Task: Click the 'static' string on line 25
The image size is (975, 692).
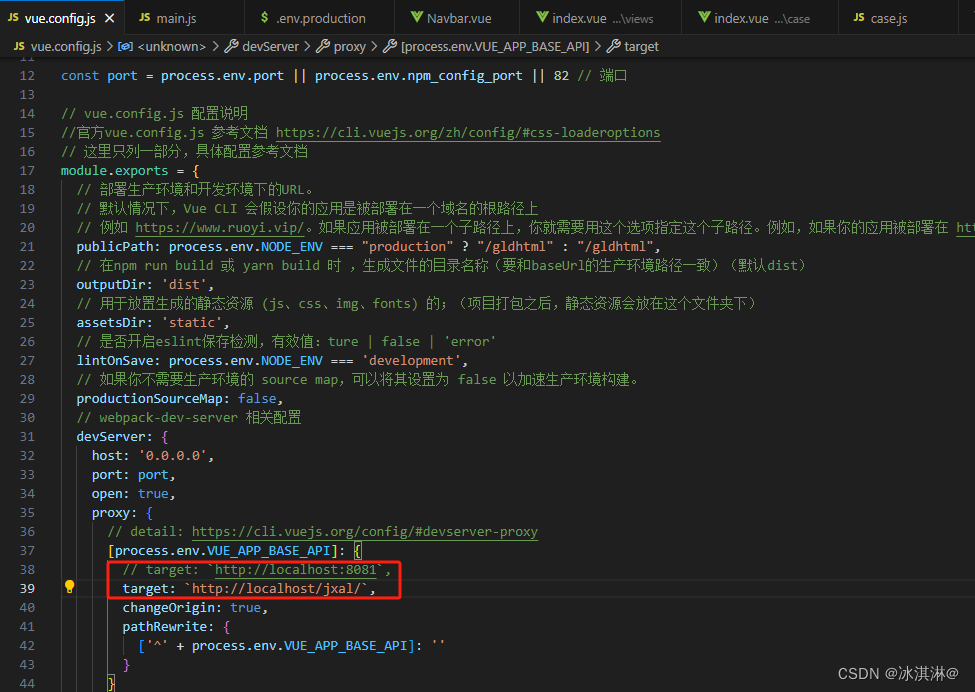Action: tap(192, 323)
